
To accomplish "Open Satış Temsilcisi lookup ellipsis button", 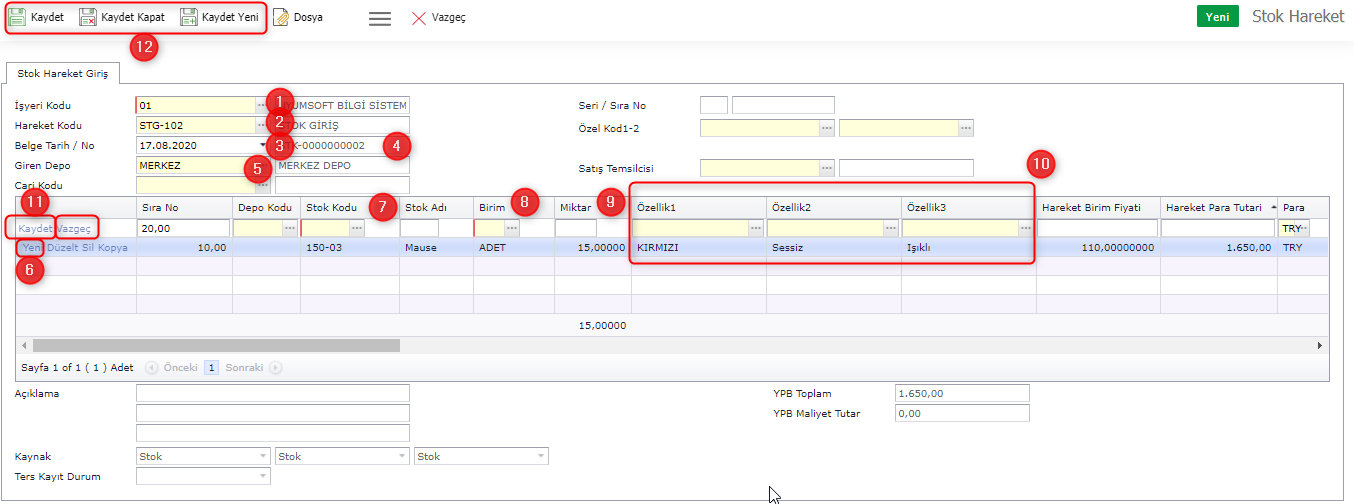I will 827,168.
